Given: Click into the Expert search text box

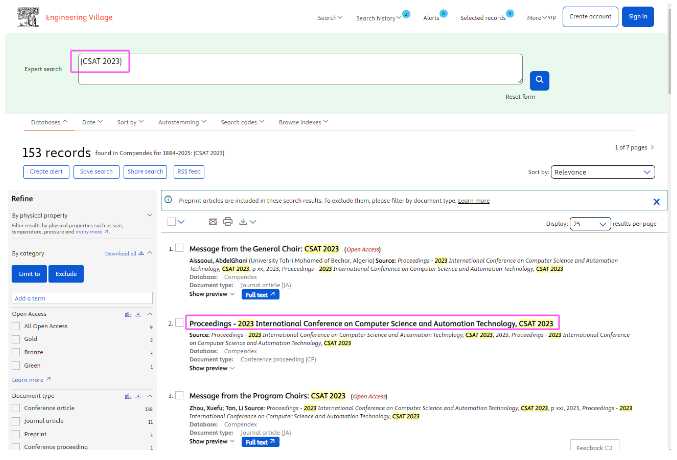Looking at the screenshot, I should coord(300,69).
